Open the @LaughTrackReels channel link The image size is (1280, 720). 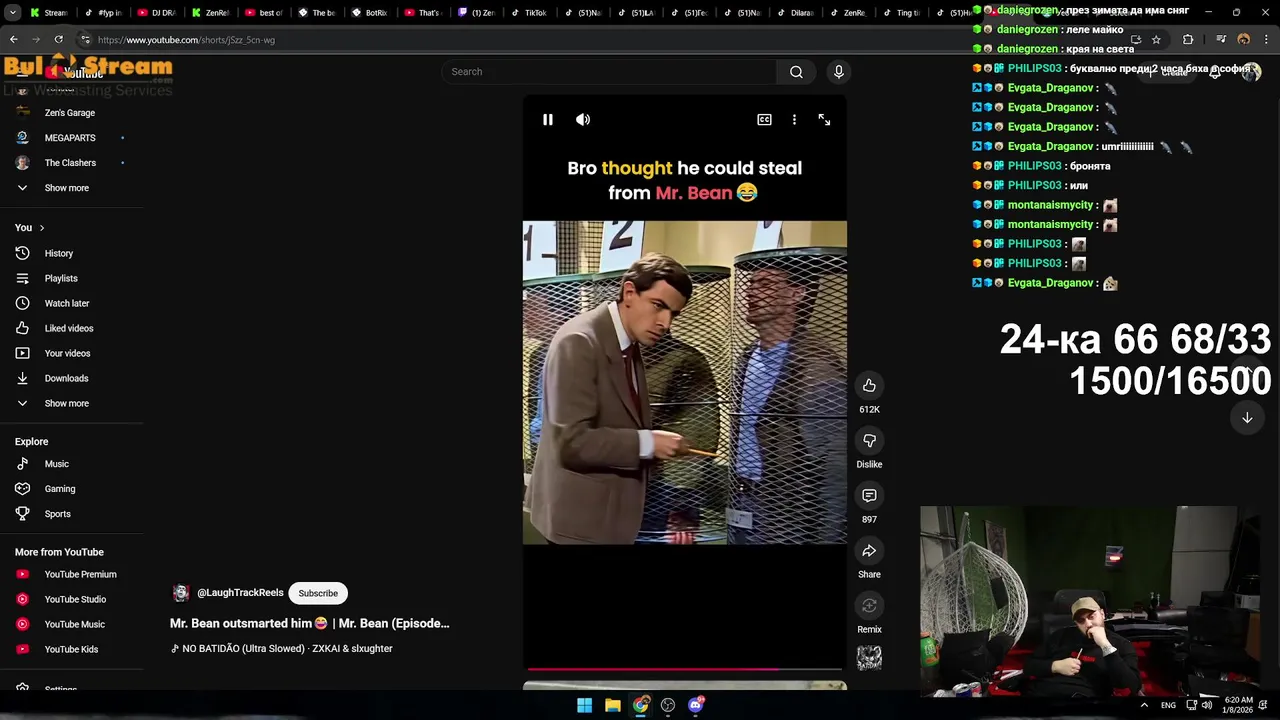point(240,593)
